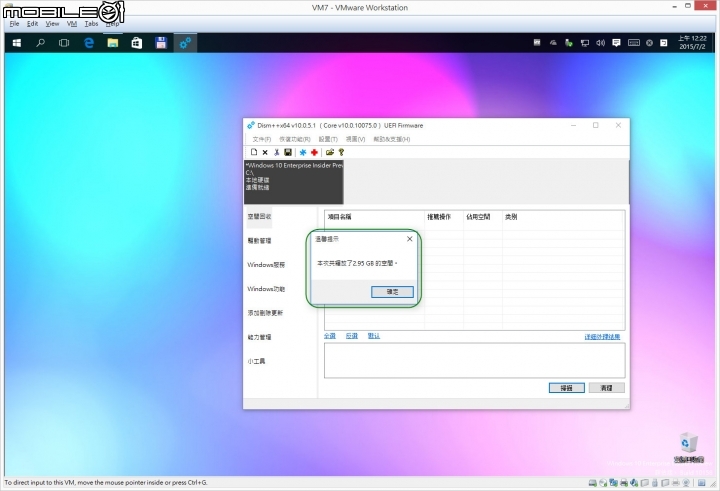Click the 清理 clean button

click(x=607, y=388)
